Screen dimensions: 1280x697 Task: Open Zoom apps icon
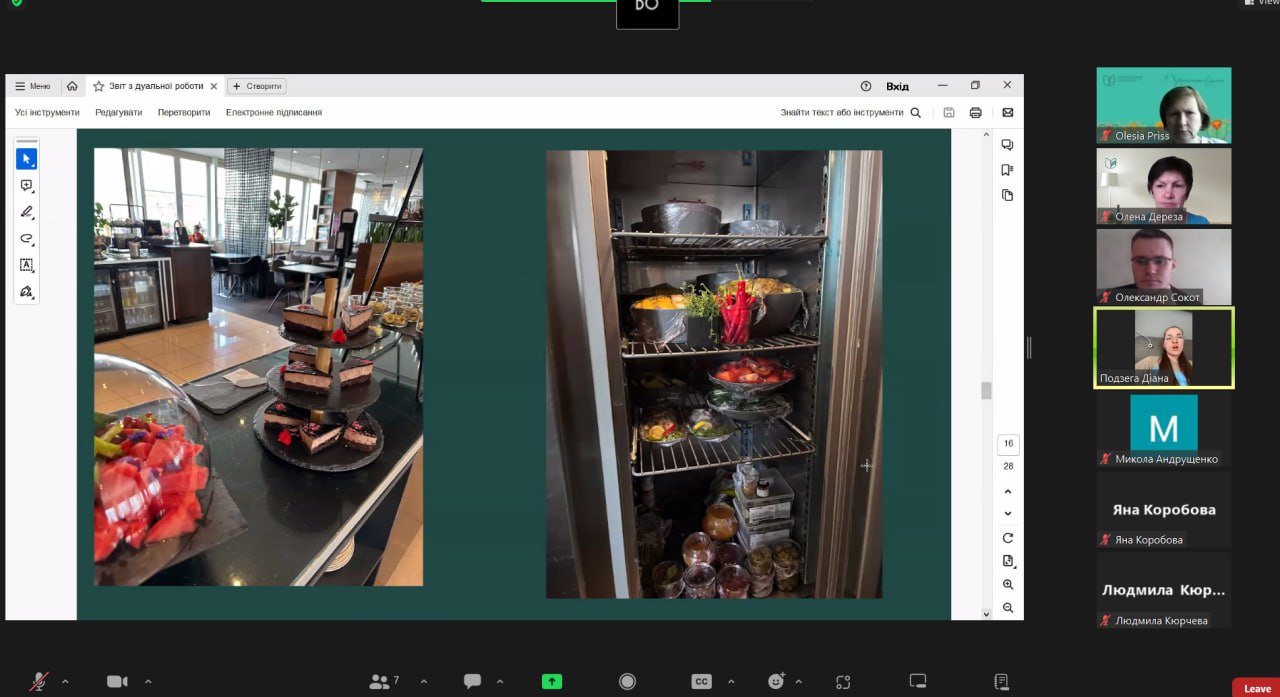(843, 682)
